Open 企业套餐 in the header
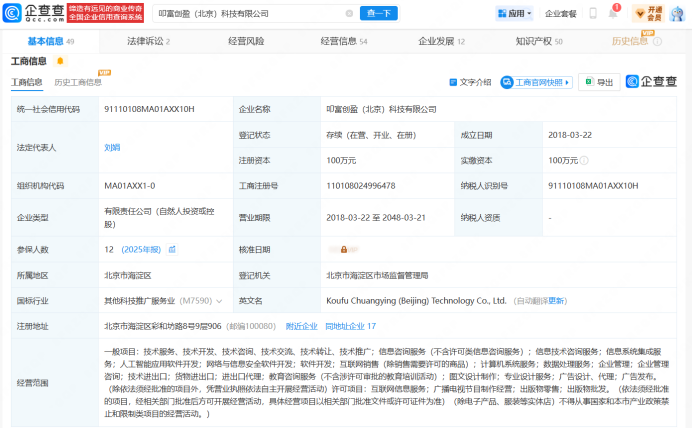Viewport: 692px width, 428px height. coord(560,14)
